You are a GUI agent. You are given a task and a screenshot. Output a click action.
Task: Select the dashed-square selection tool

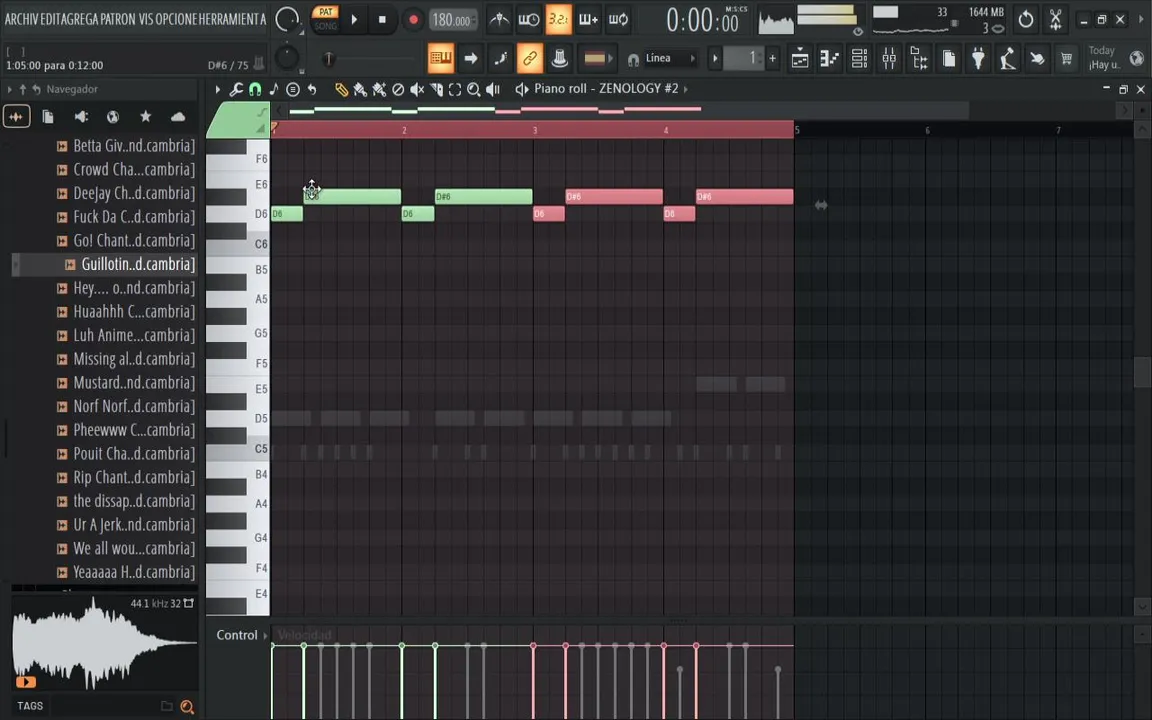click(455, 89)
